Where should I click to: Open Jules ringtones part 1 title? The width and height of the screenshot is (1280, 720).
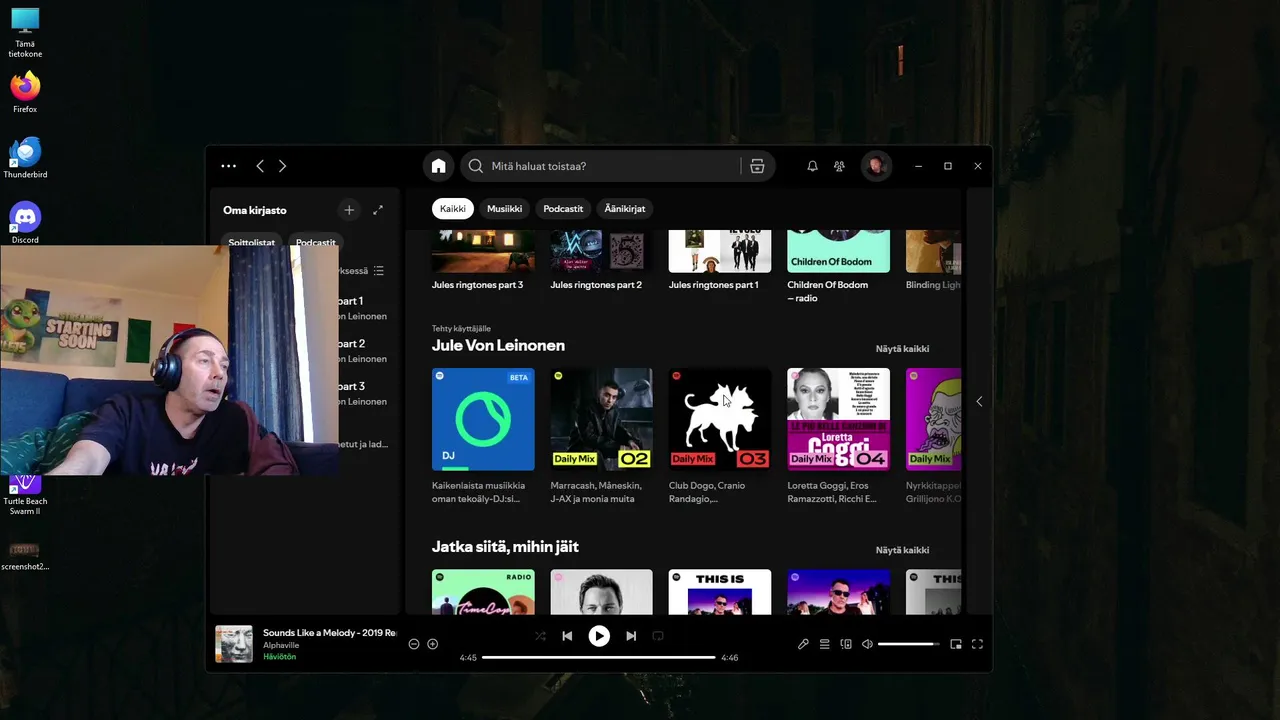[713, 285]
